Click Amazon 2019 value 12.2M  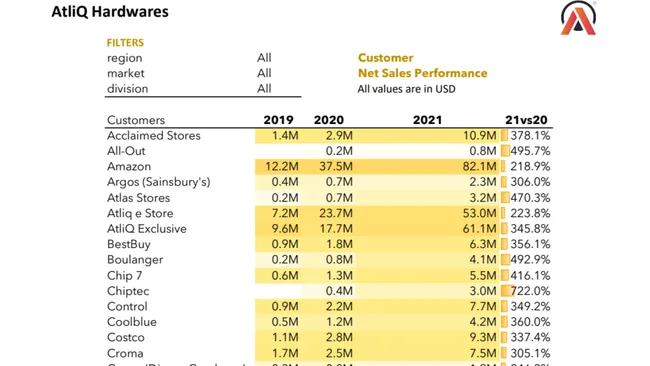281,167
